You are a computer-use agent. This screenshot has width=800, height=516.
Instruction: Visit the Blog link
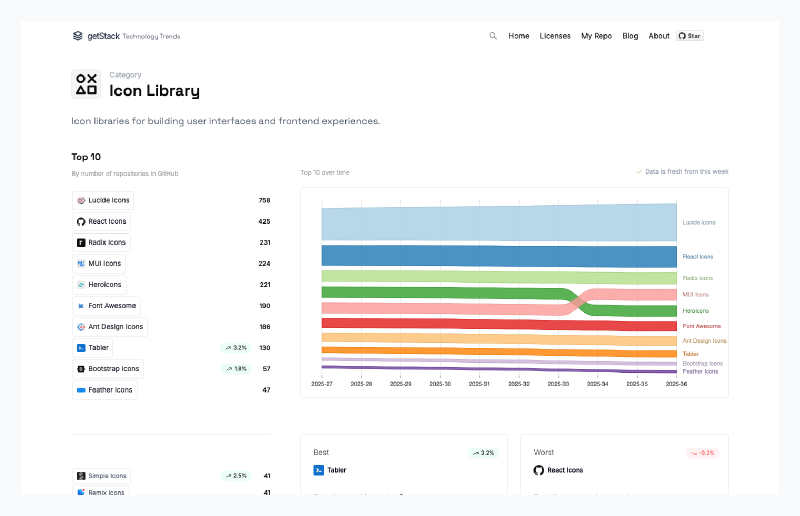tap(630, 36)
